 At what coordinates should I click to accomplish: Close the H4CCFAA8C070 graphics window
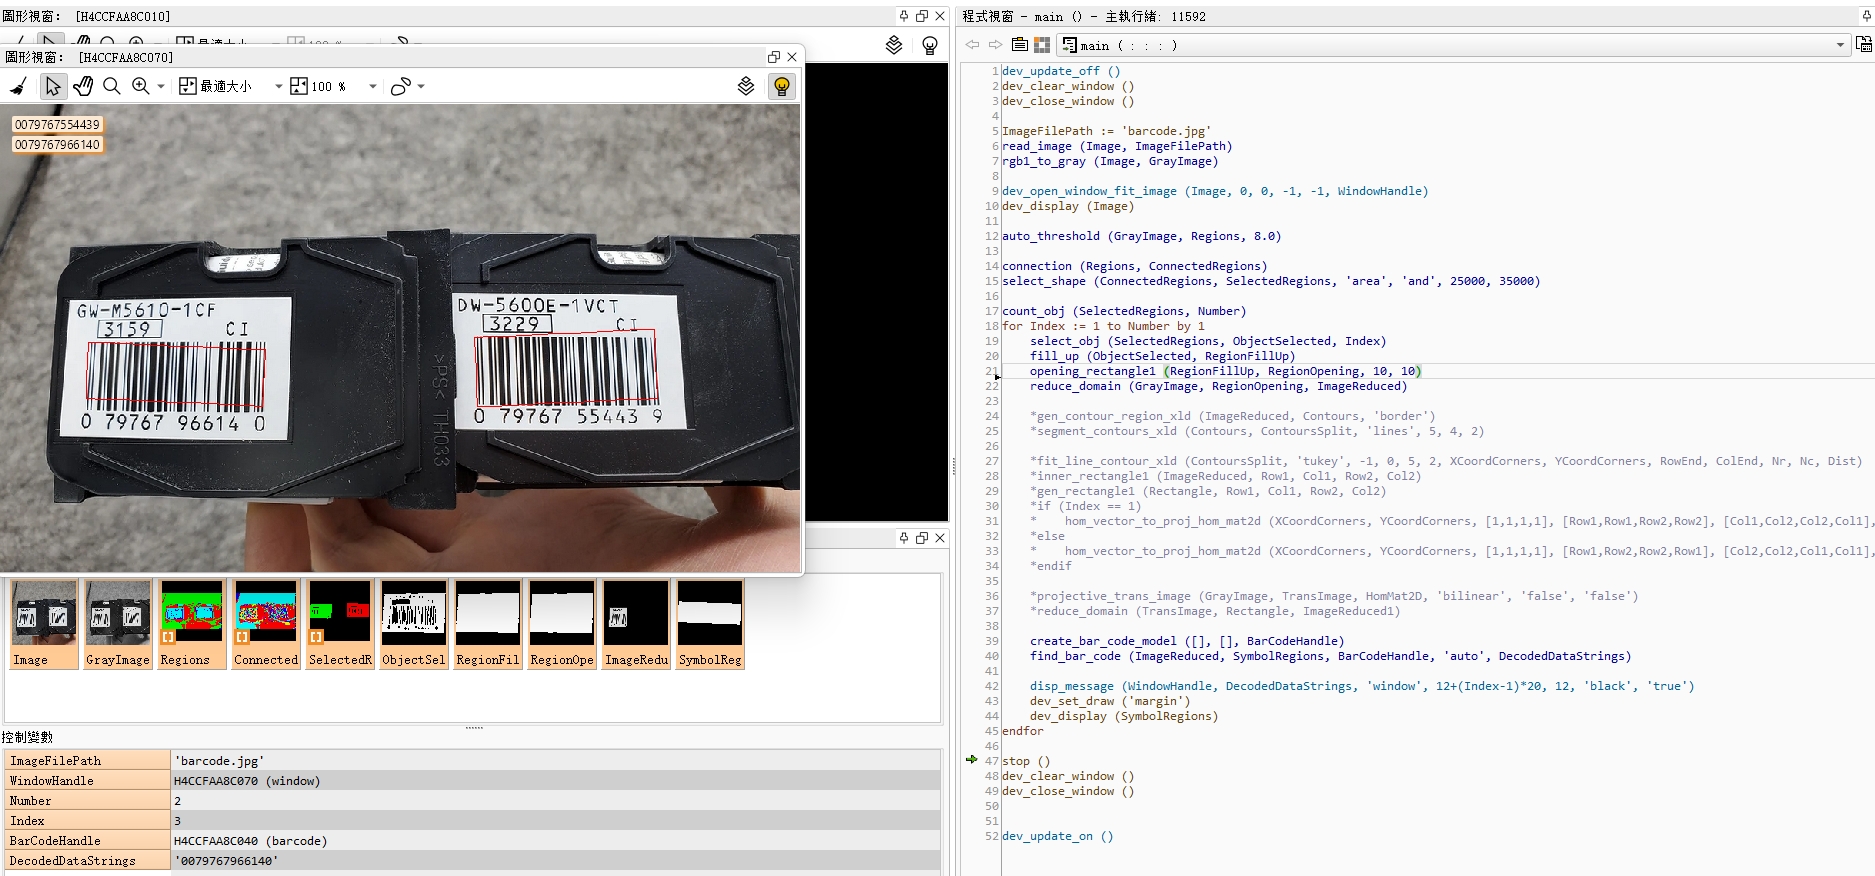point(792,57)
